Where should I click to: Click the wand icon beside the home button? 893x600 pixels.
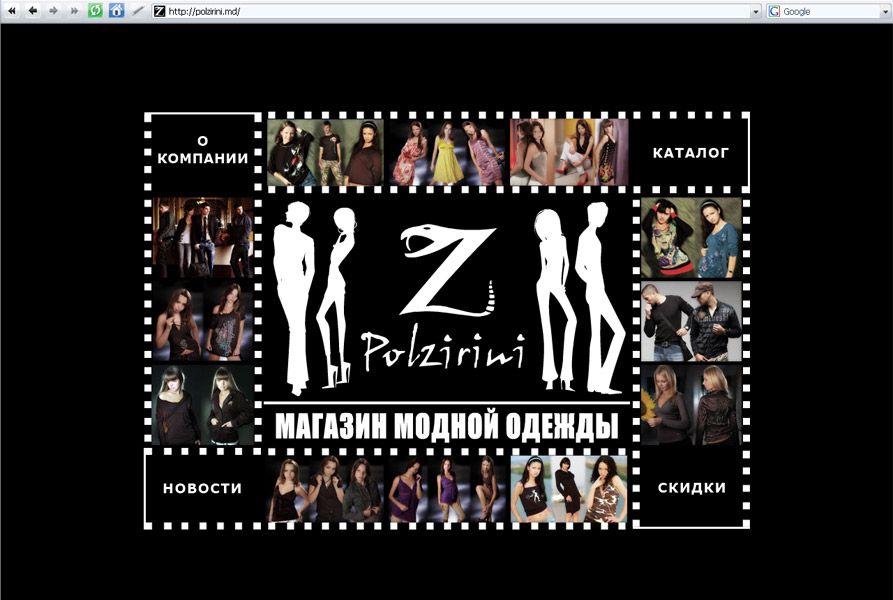coord(137,11)
